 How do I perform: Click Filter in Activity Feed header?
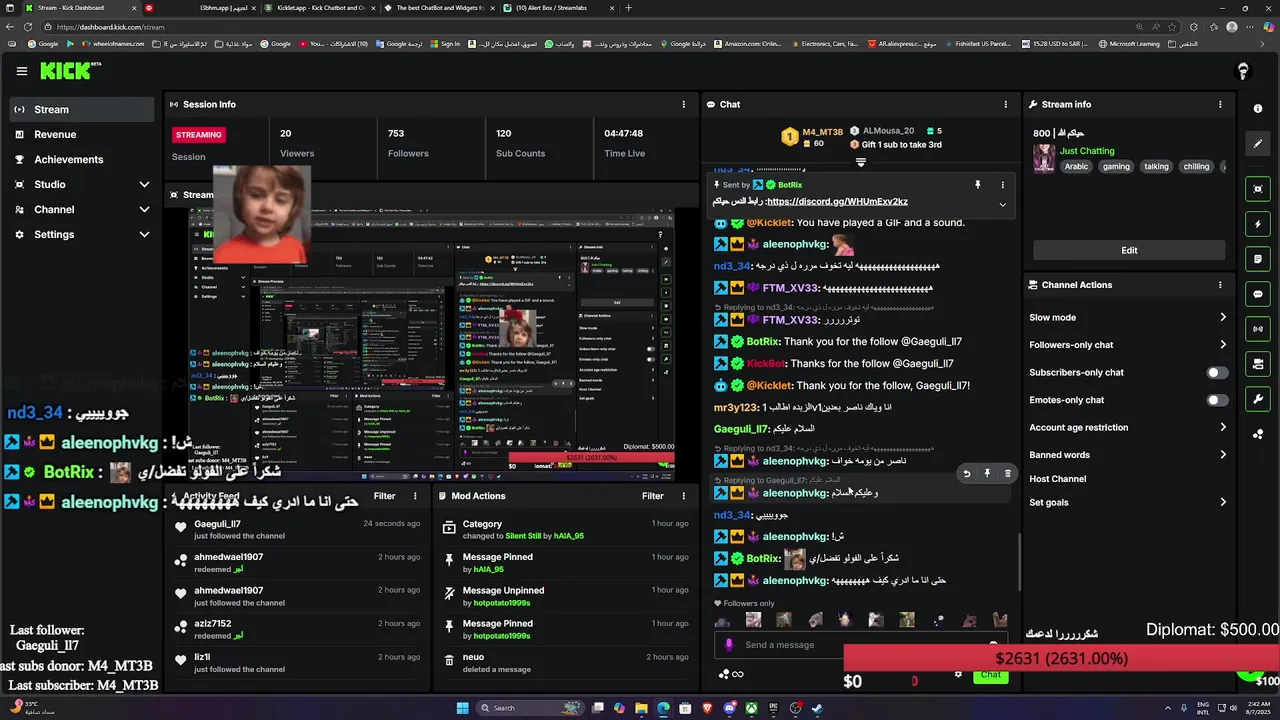384,496
